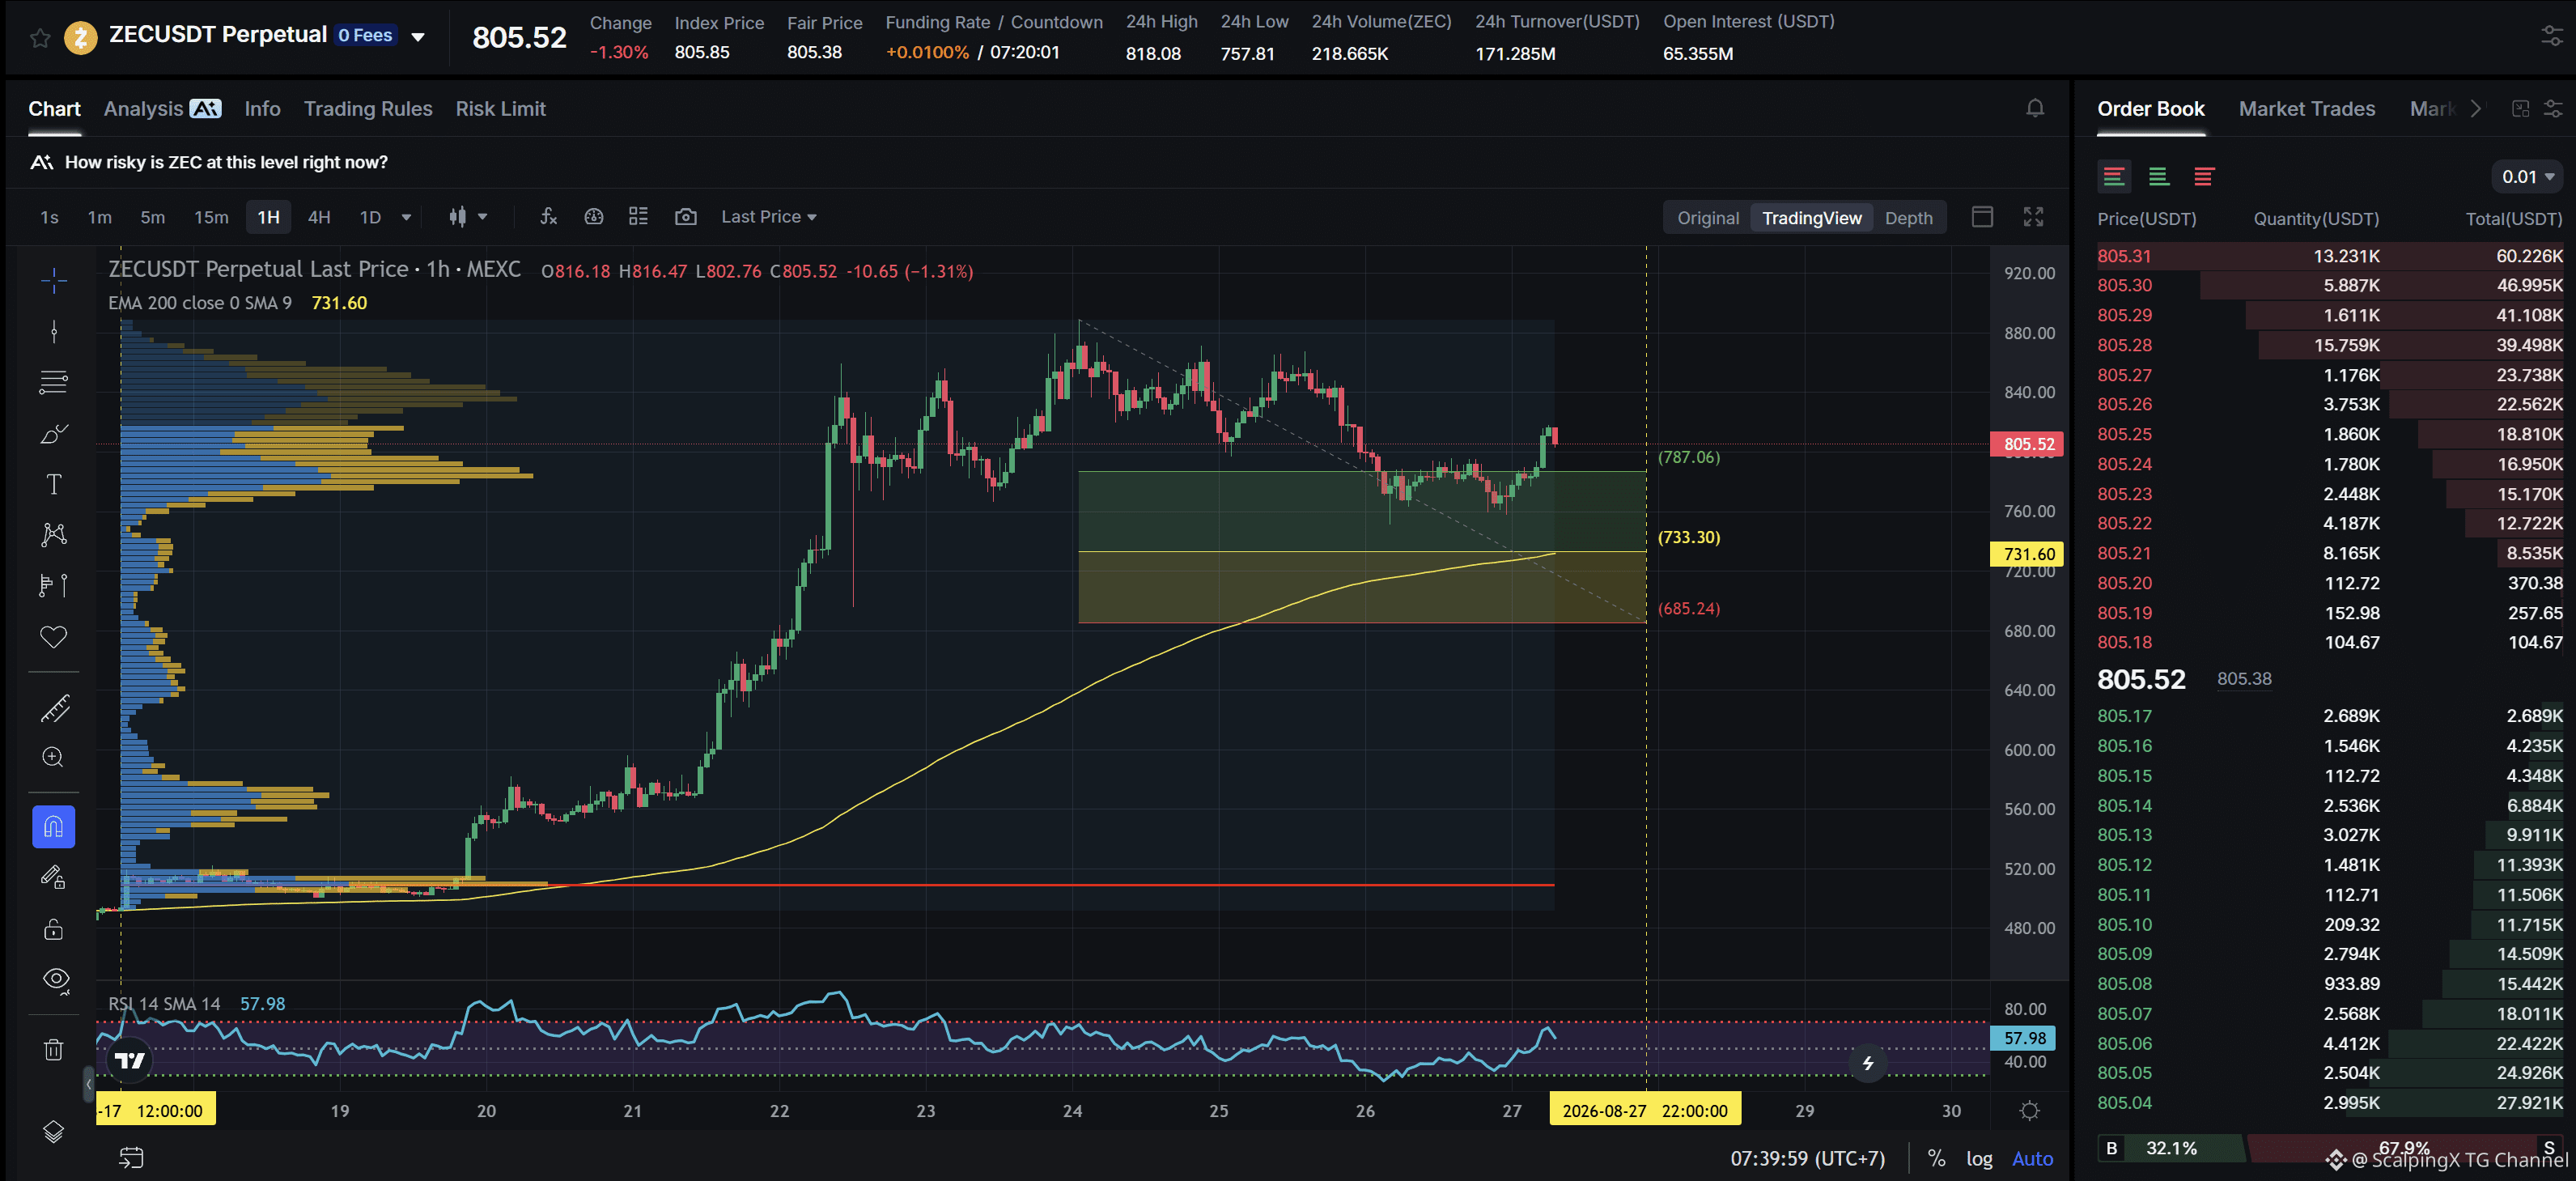This screenshot has height=1181, width=2576.
Task: Open the chart layout grid icon
Action: point(638,216)
